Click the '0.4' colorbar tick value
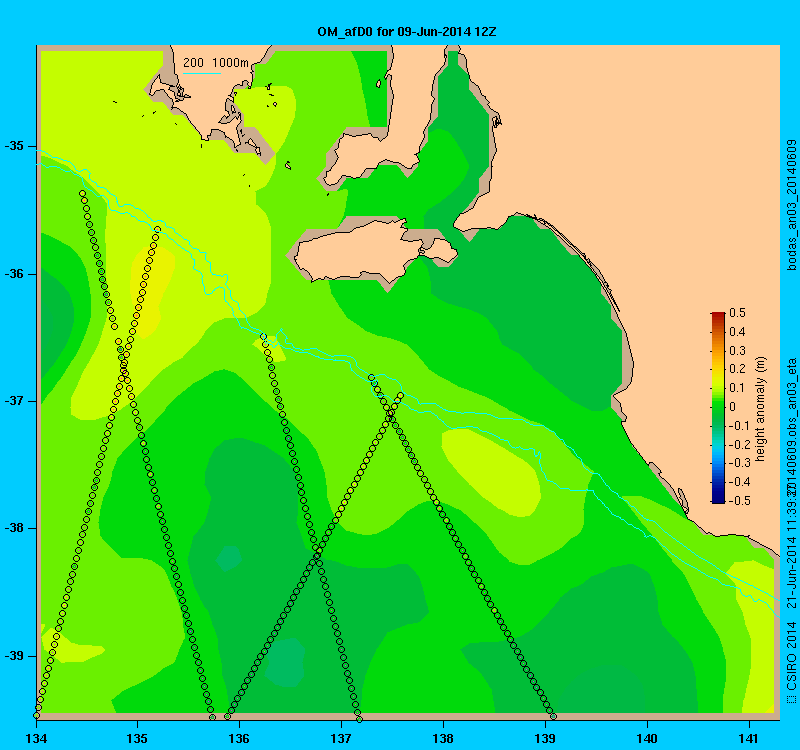 pos(737,332)
